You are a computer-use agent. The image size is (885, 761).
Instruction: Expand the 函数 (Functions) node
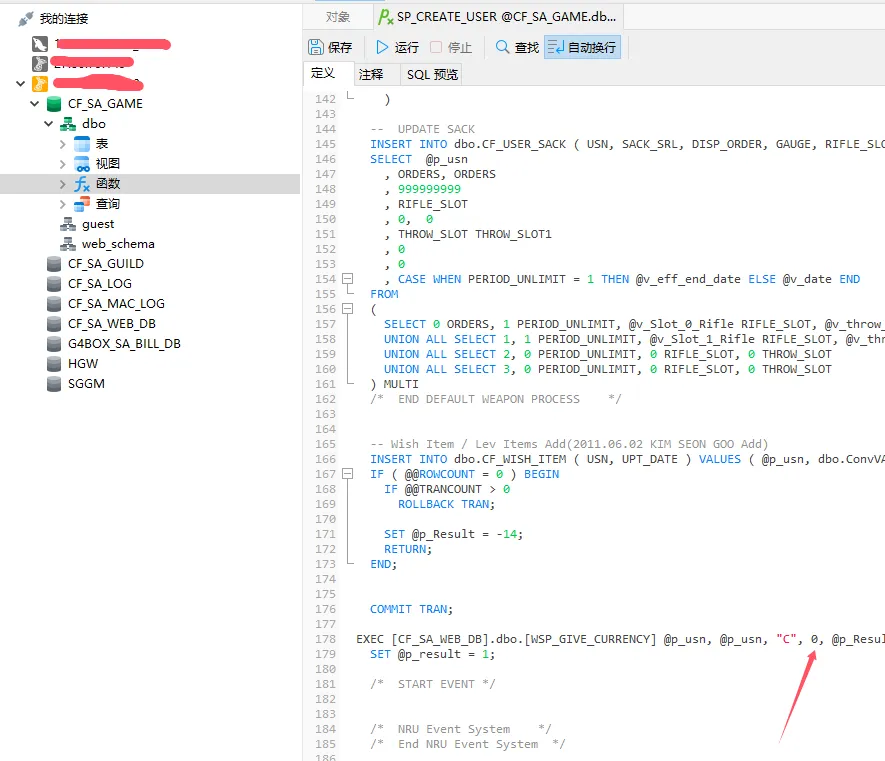coord(63,184)
